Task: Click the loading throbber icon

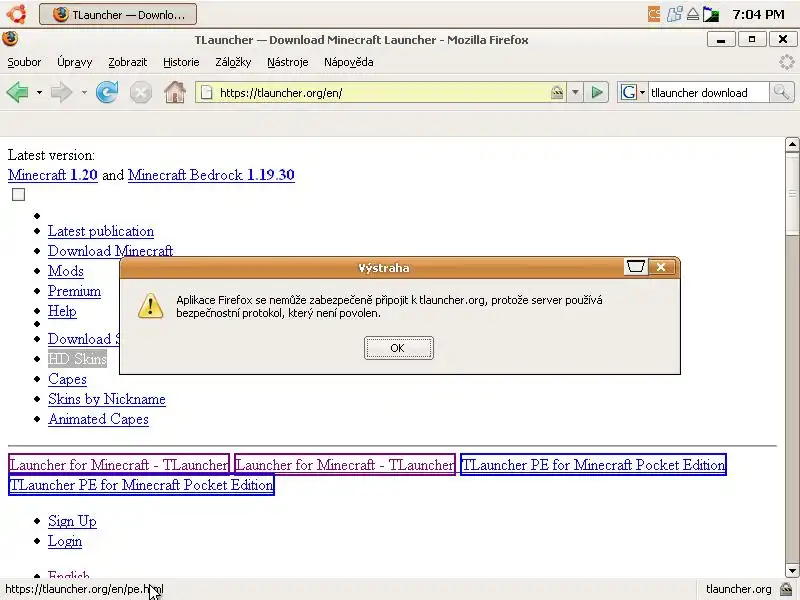Action: tap(787, 62)
